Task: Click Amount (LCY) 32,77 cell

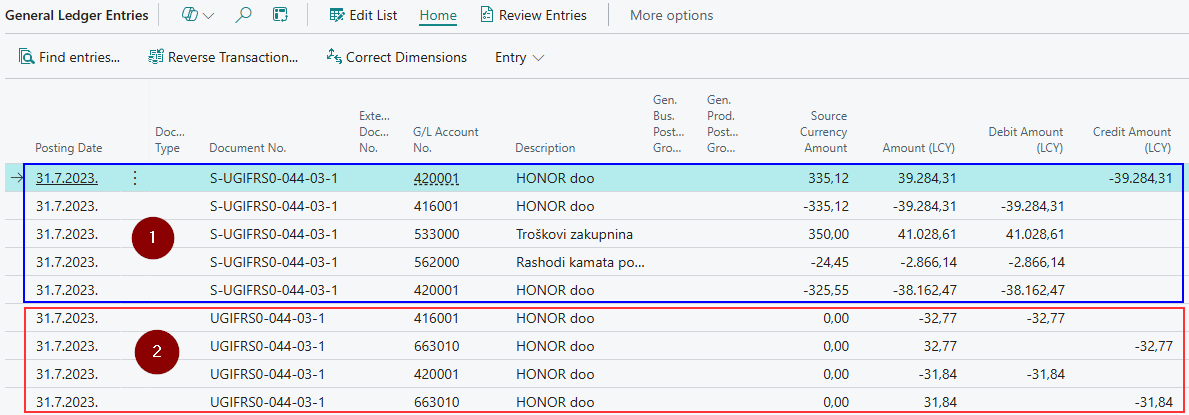Action: click(x=939, y=347)
